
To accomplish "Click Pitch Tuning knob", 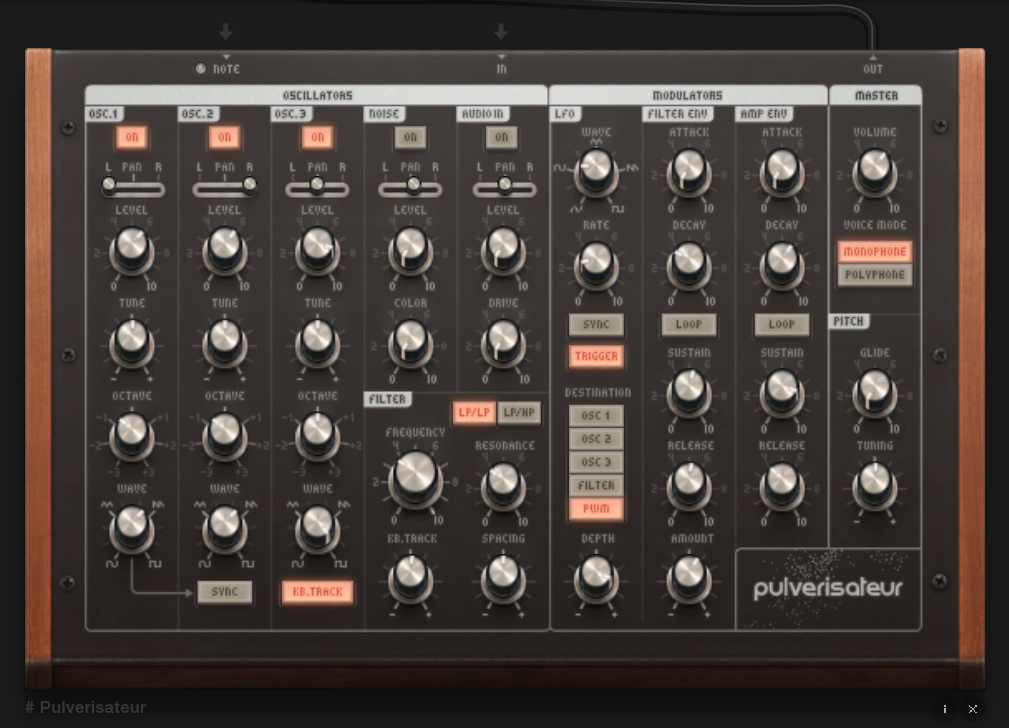I will (875, 486).
